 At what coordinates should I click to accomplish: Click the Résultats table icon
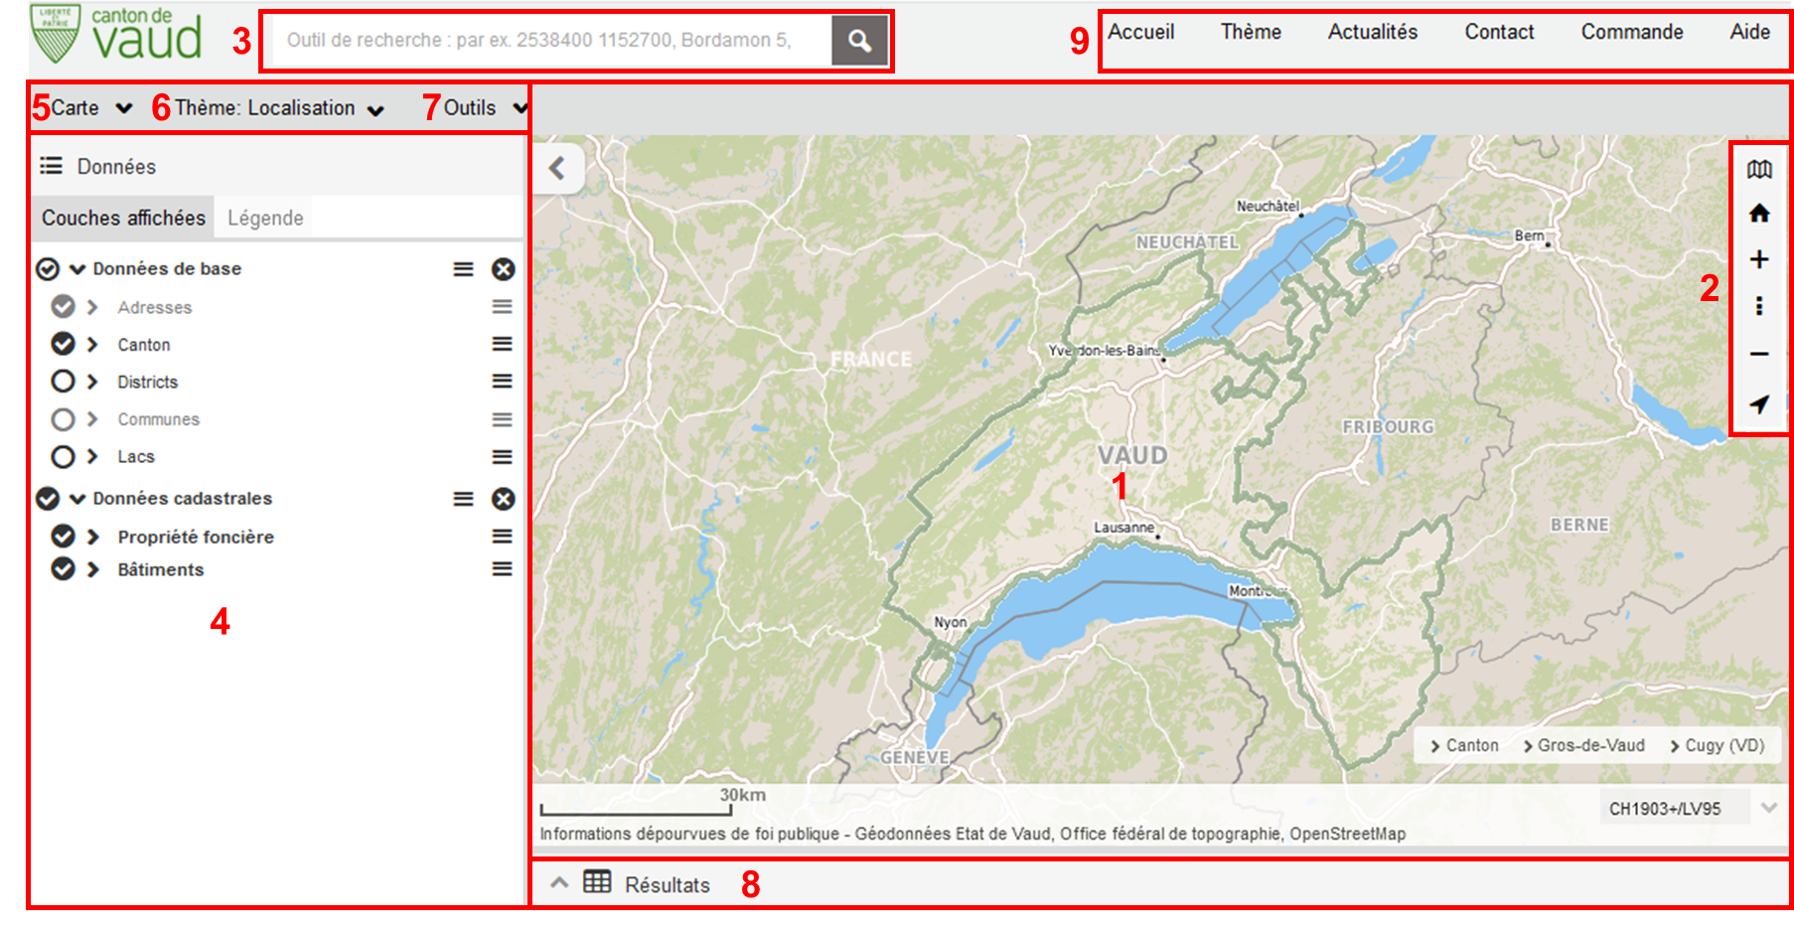(597, 882)
